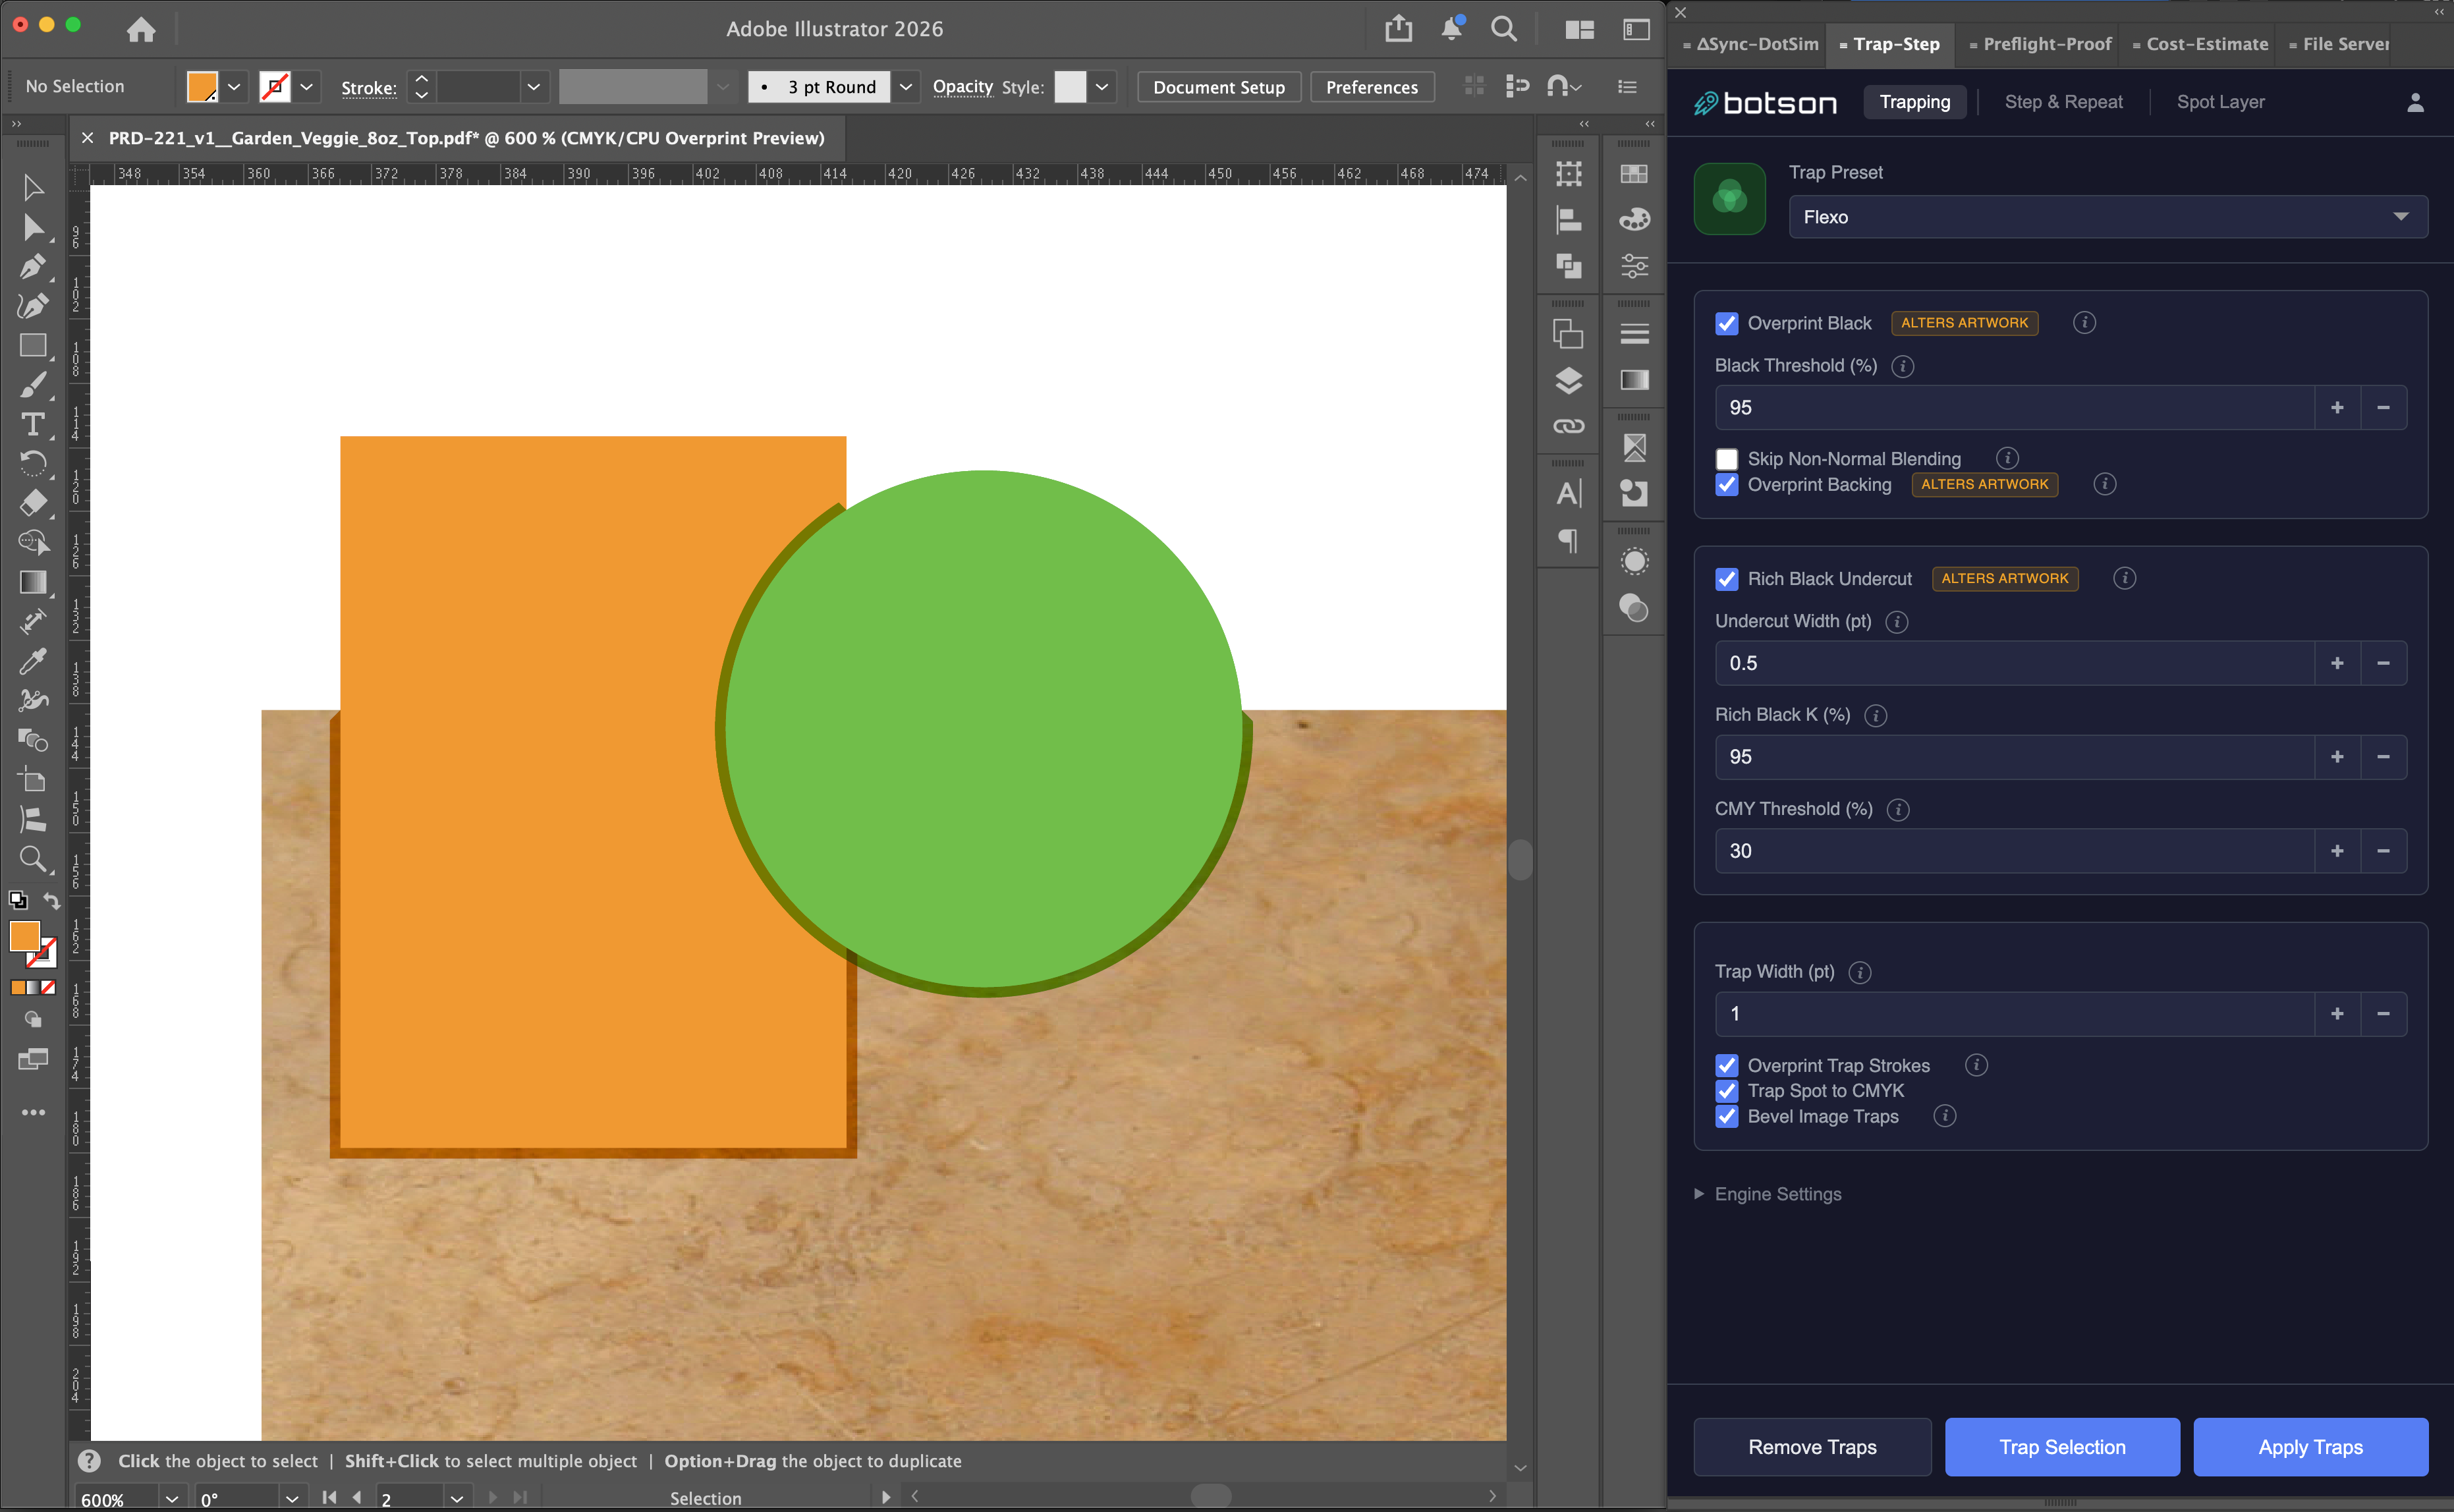Select the Type tool
This screenshot has width=2454, height=1512.
click(33, 425)
